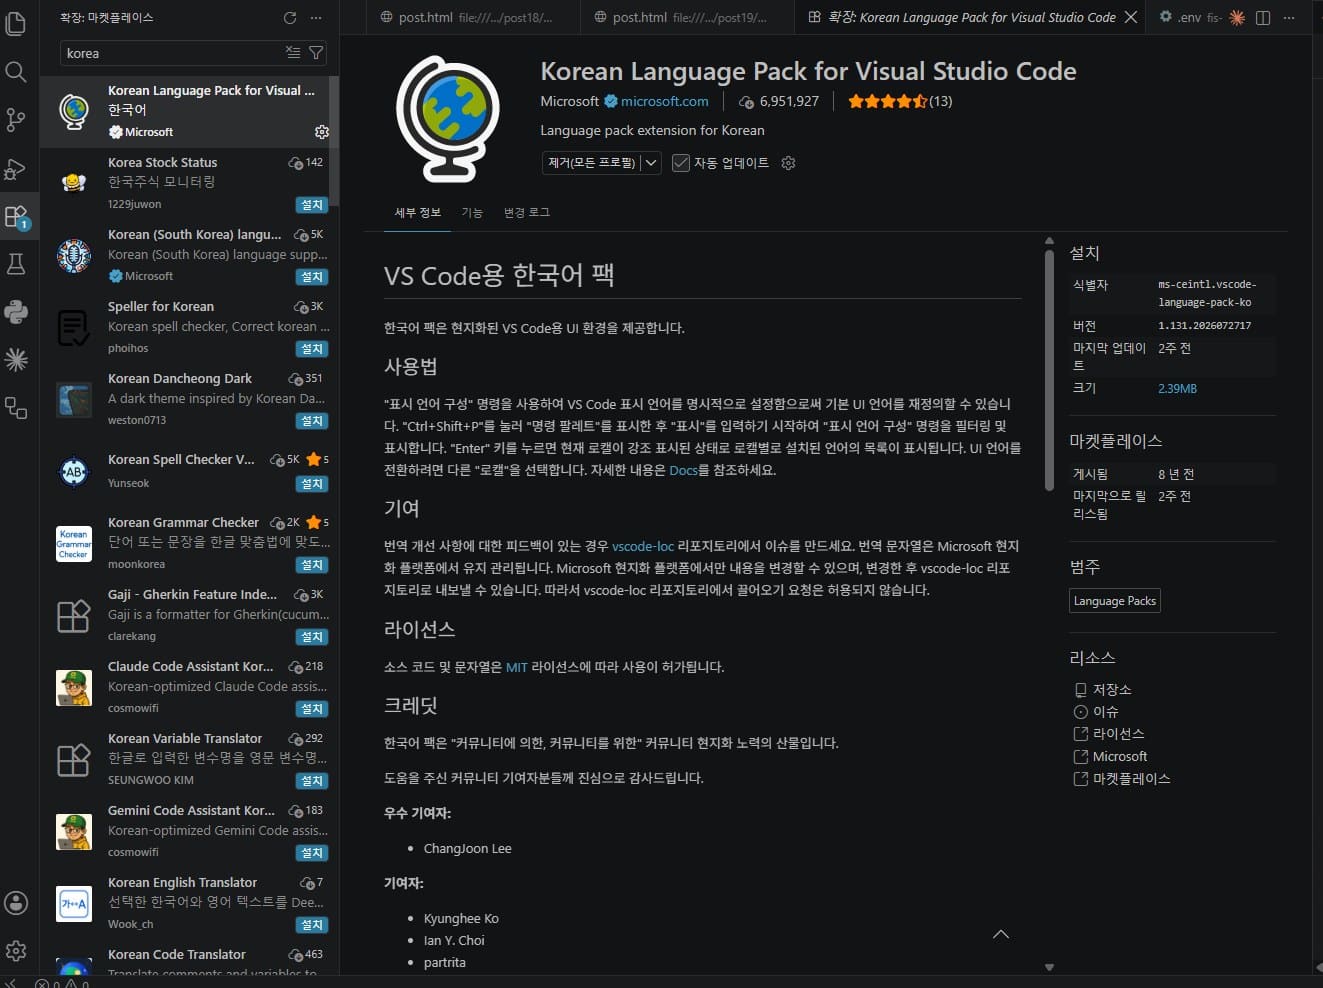Screen dimensions: 1323x988
Task: Install Korea Stock Status extension
Action: 312,205
